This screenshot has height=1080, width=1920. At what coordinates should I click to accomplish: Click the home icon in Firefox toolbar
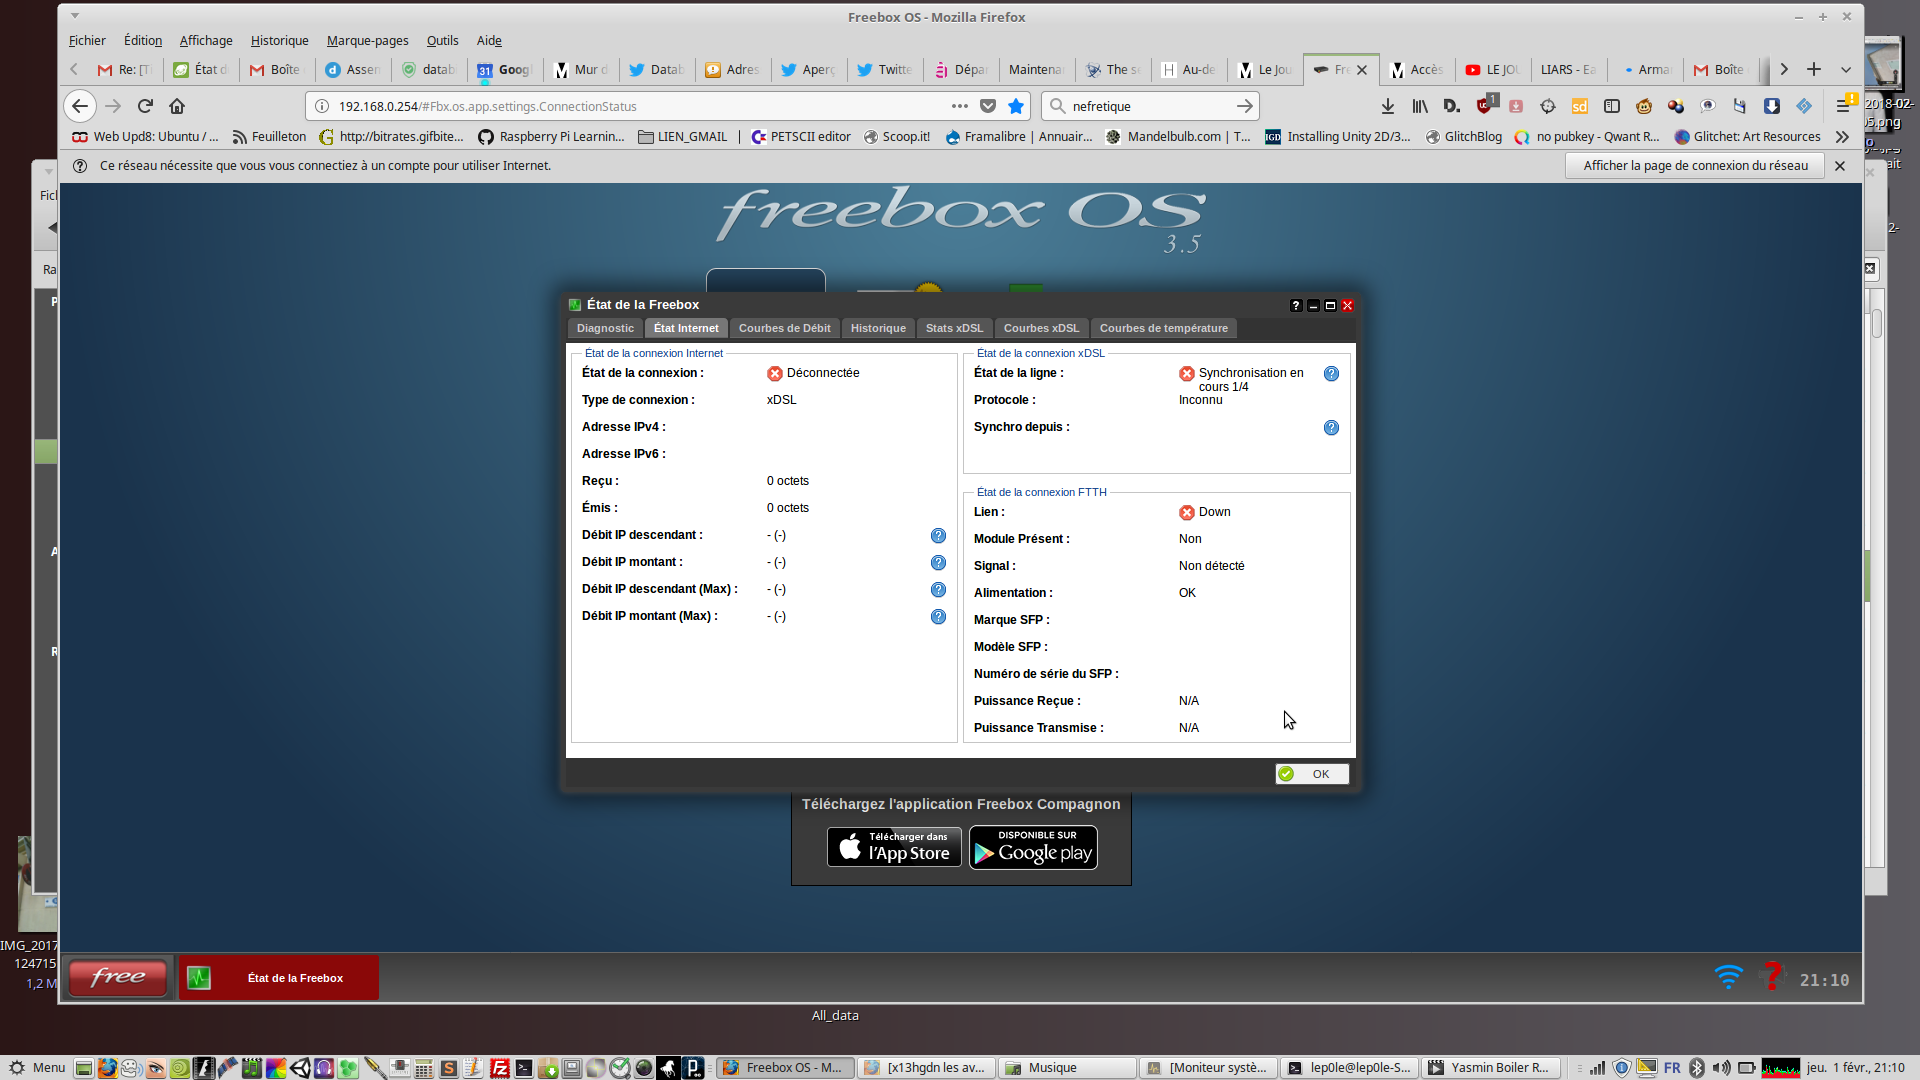coord(177,106)
